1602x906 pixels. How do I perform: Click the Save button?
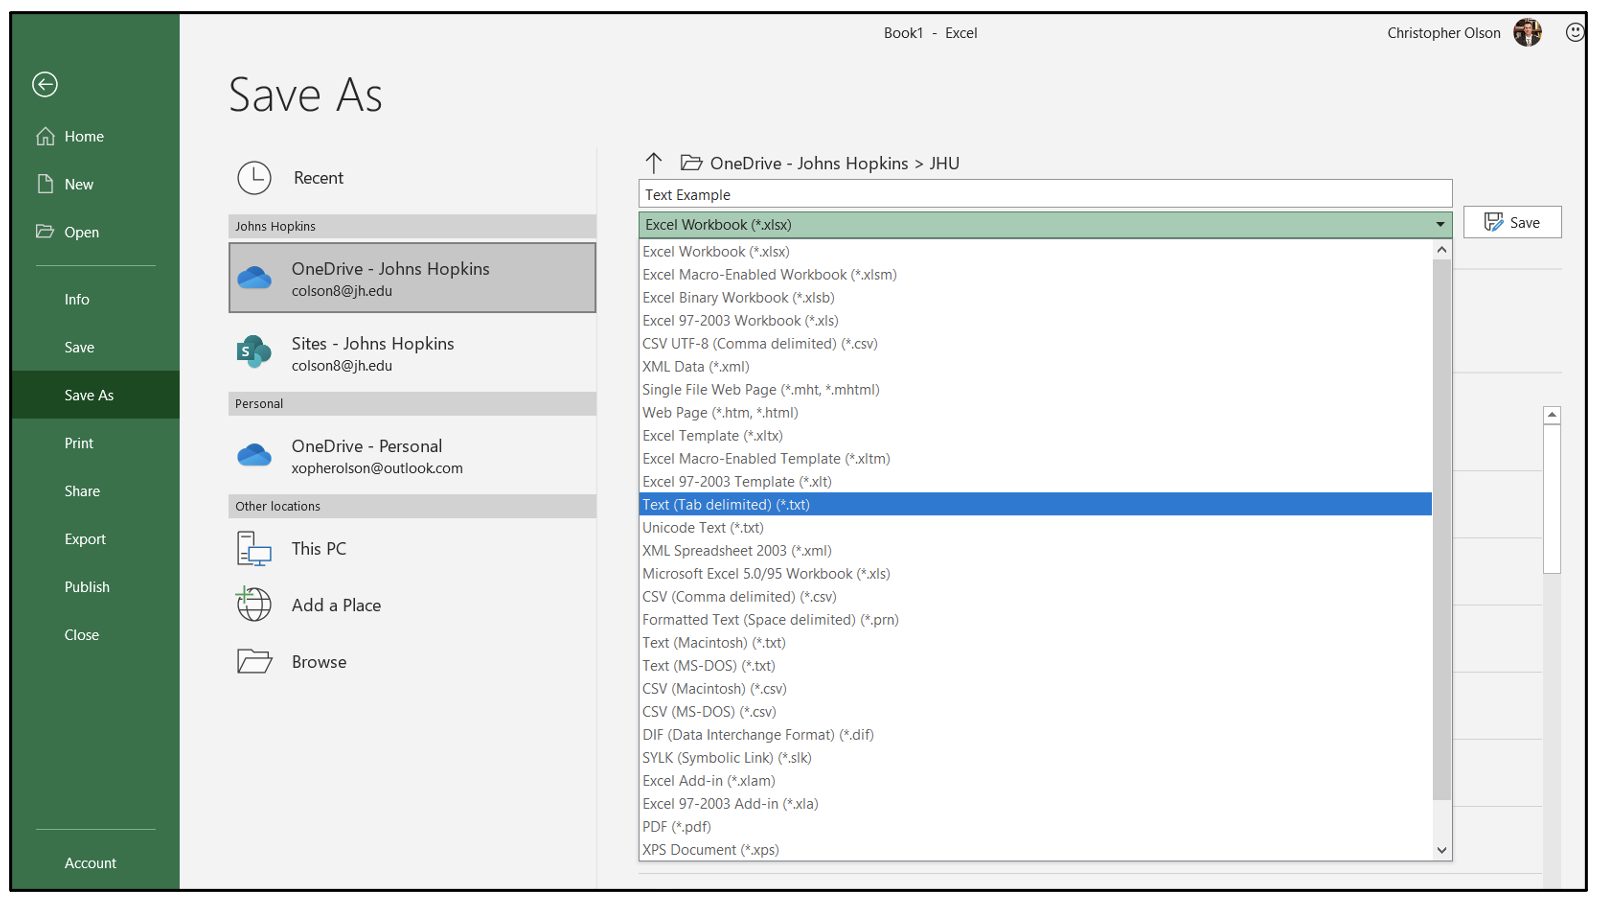[x=1512, y=222]
